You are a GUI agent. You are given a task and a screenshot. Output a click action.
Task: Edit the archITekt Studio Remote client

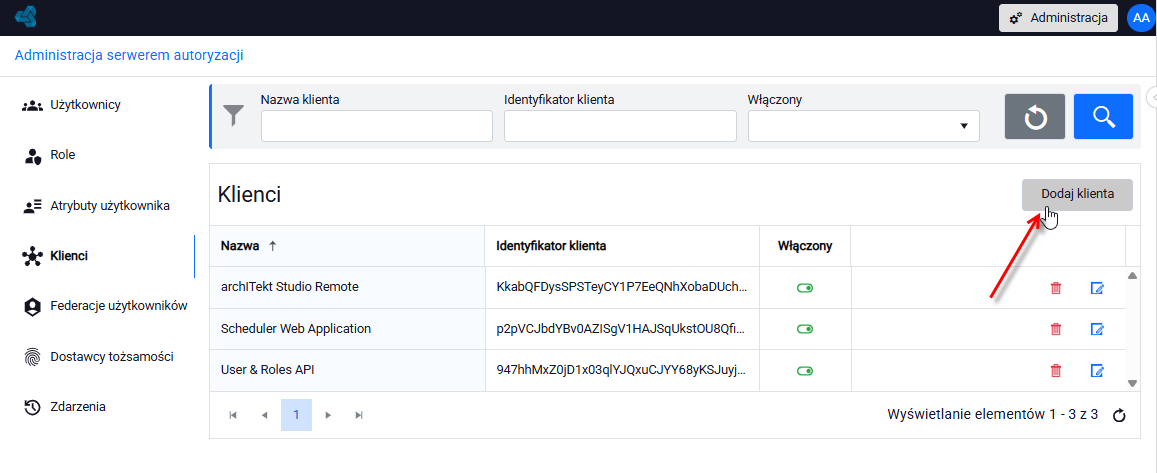1097,289
